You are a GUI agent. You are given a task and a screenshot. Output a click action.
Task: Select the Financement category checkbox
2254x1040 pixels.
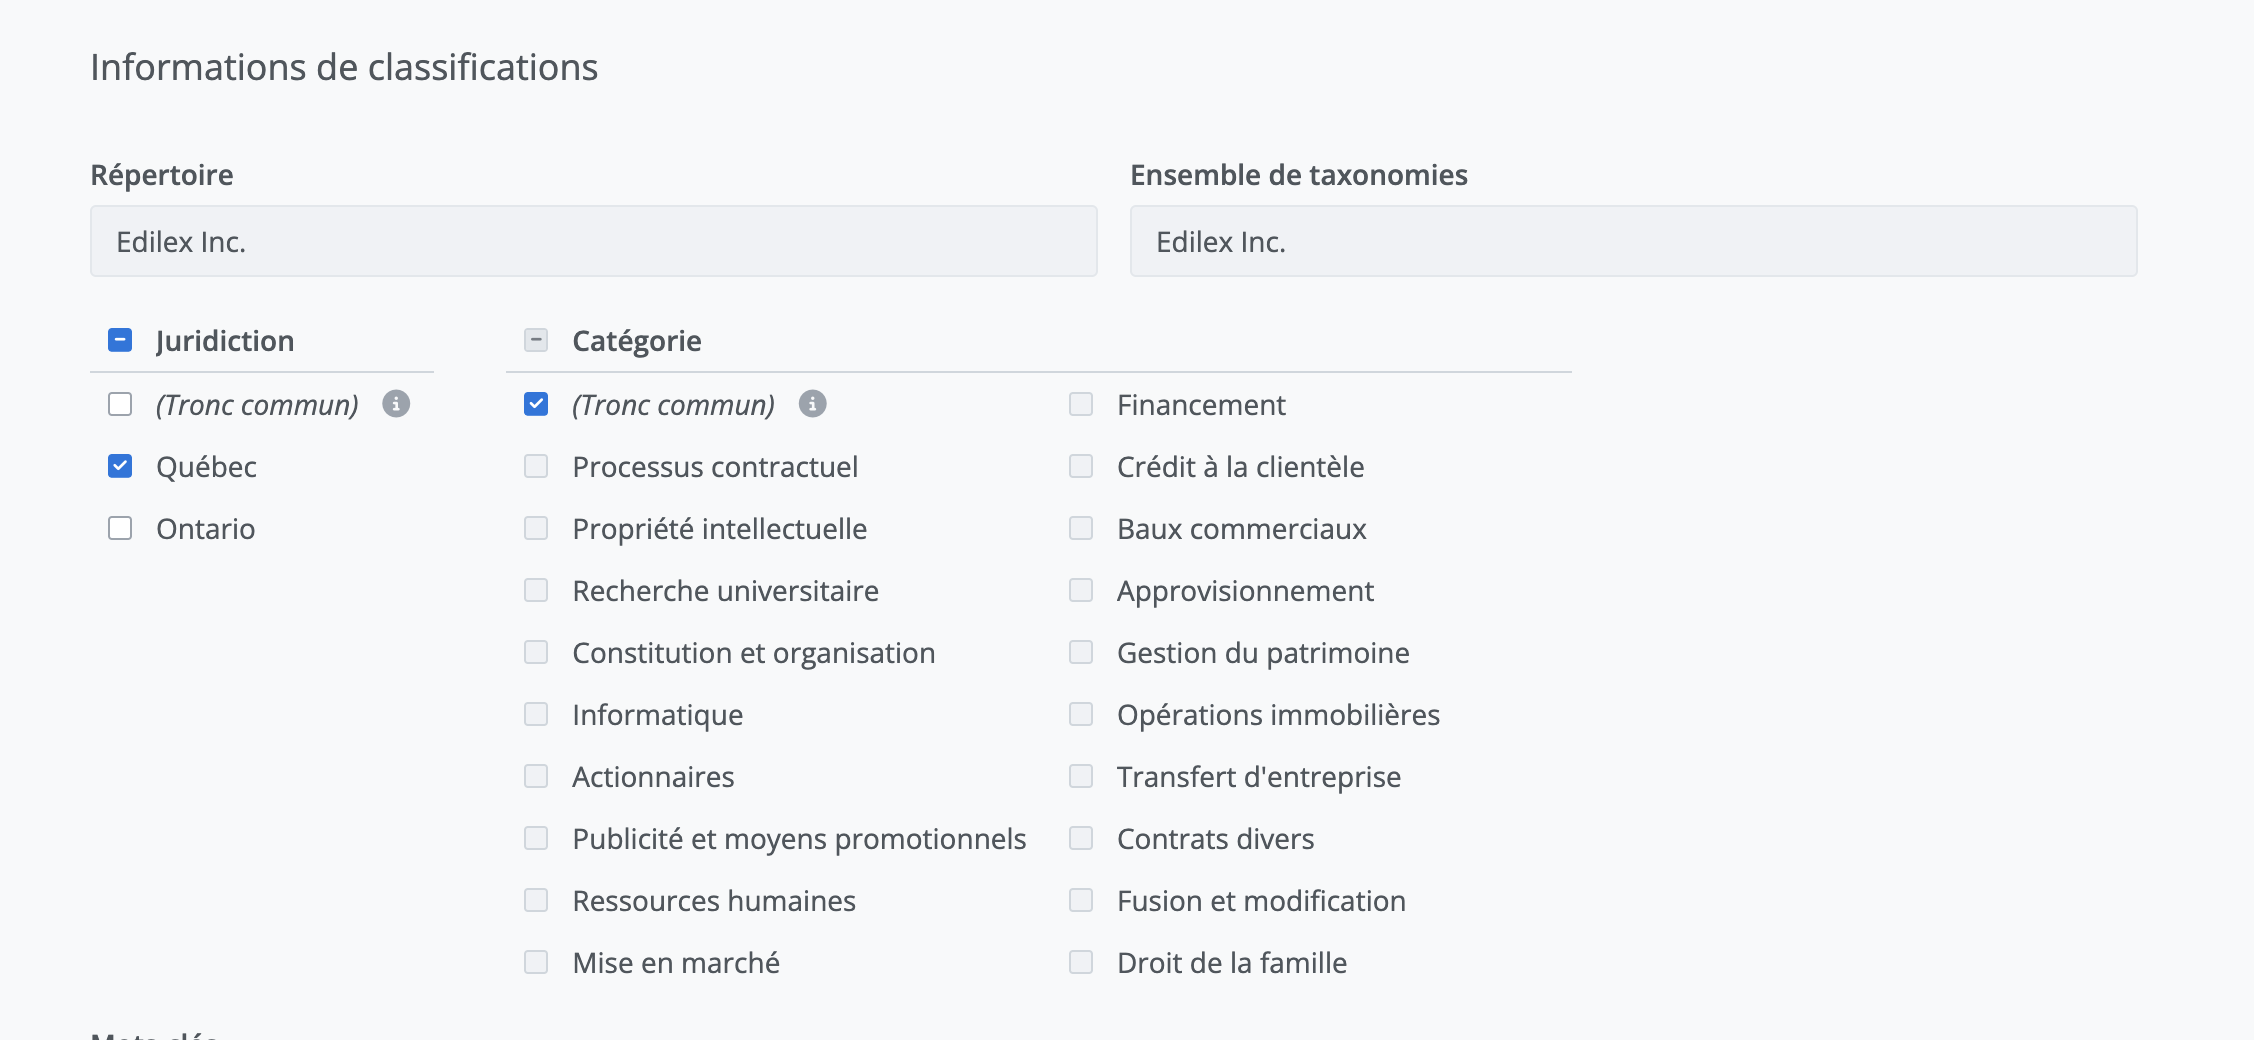[1081, 404]
